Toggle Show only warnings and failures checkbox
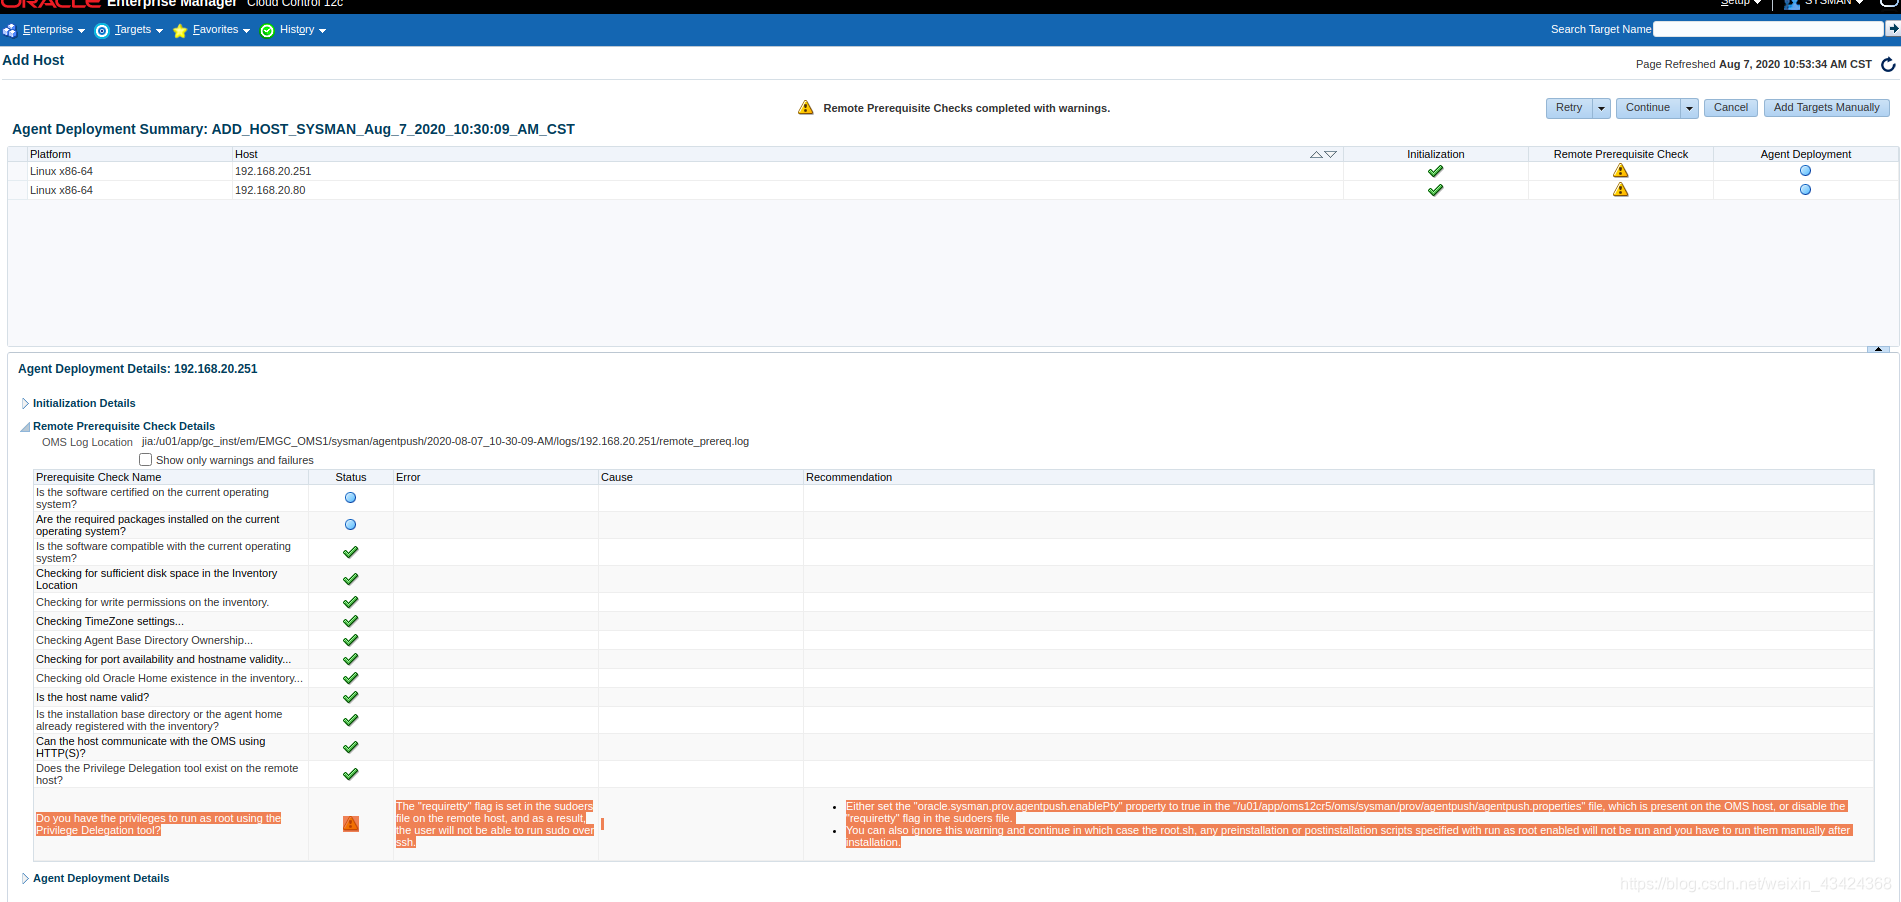 coord(146,460)
